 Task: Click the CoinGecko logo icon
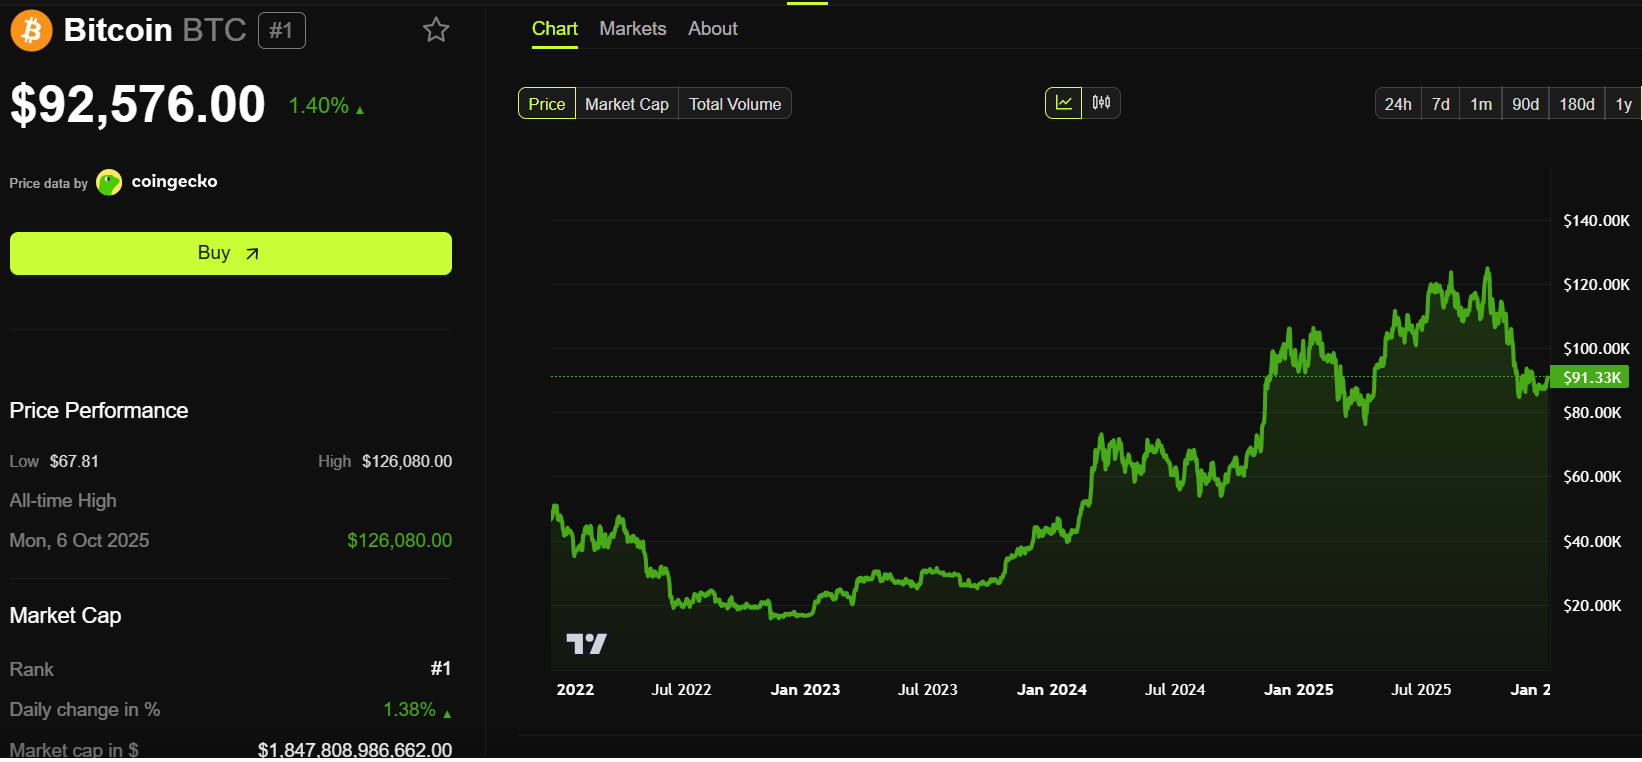pyautogui.click(x=109, y=182)
